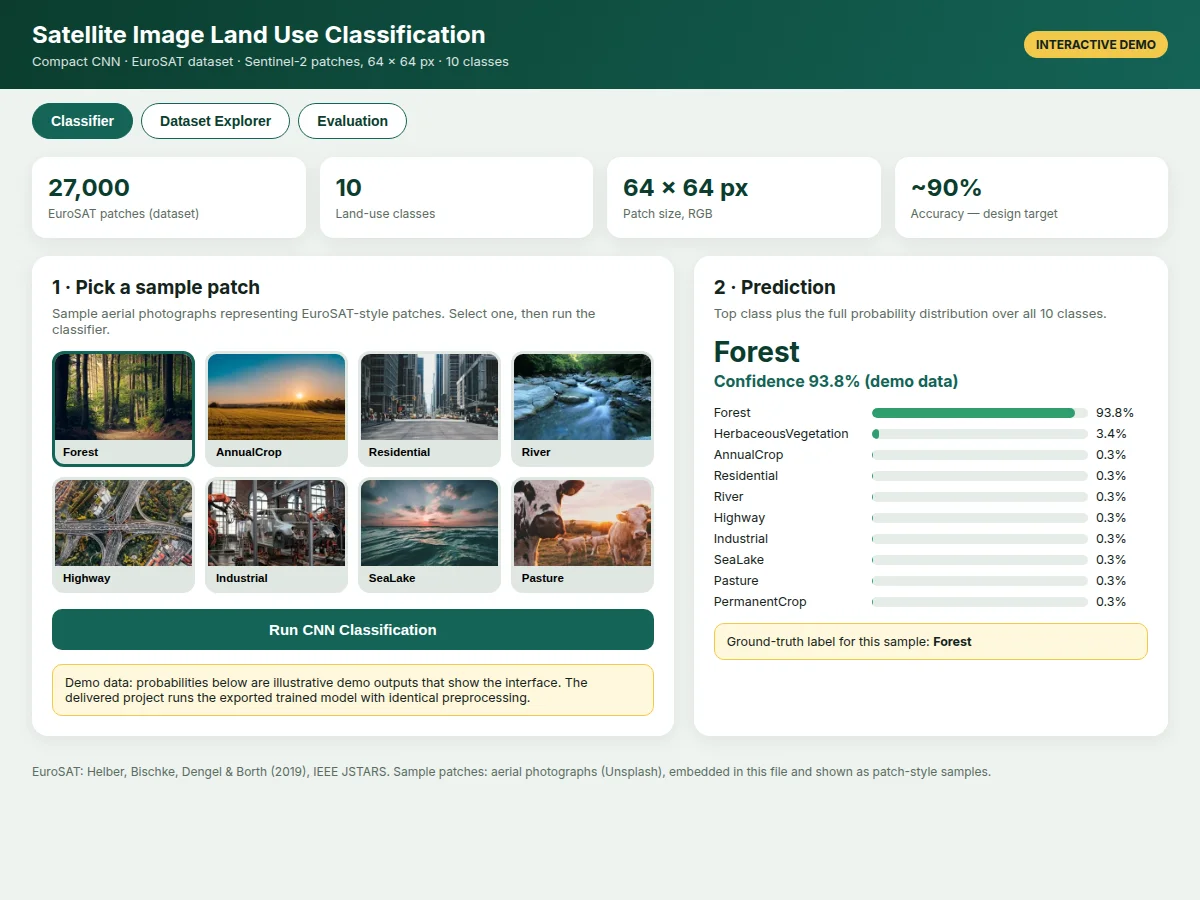Click the 'Residential' label in probability list
The image size is (1200, 900).
pos(746,476)
